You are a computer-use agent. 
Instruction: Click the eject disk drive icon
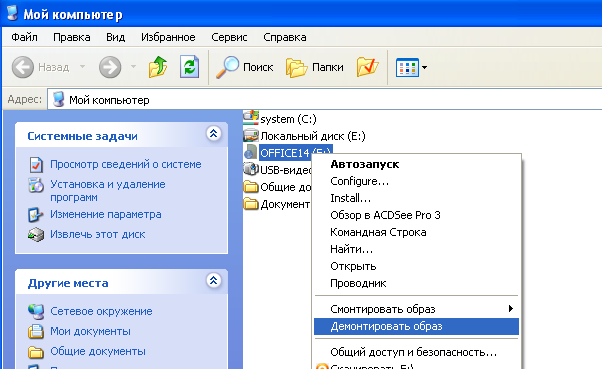pyautogui.click(x=36, y=235)
